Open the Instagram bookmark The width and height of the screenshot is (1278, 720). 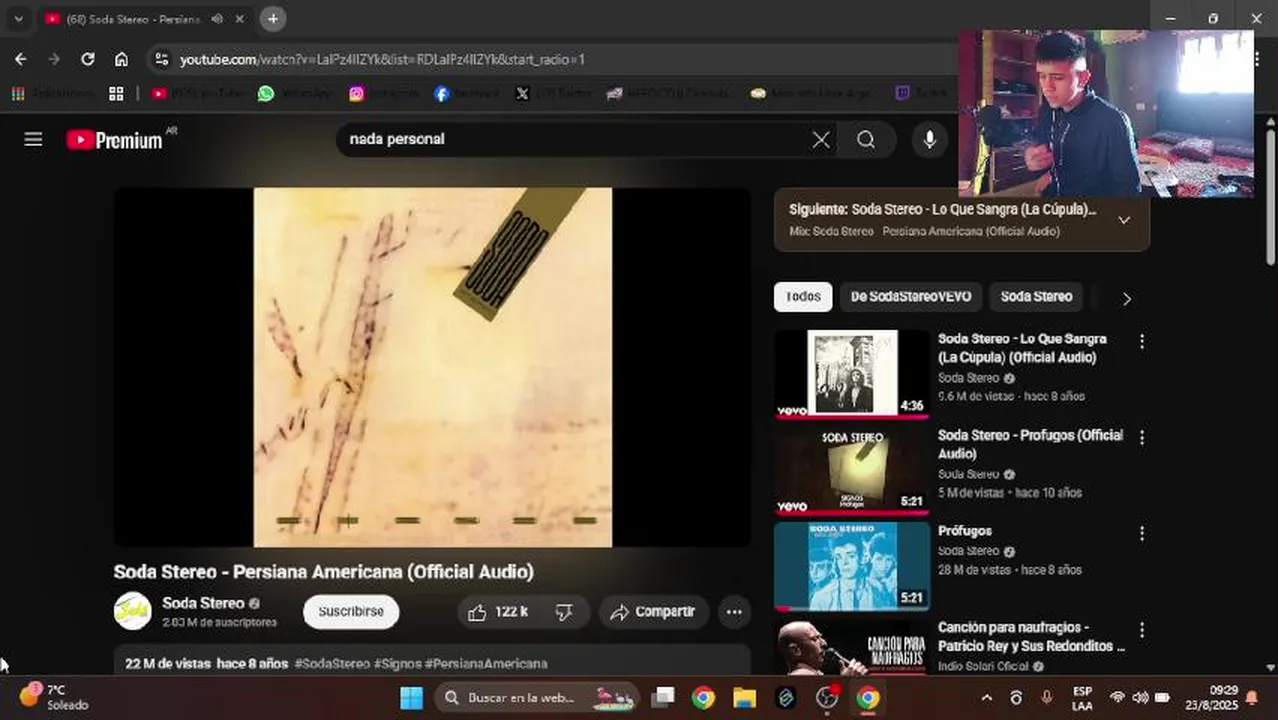click(385, 93)
